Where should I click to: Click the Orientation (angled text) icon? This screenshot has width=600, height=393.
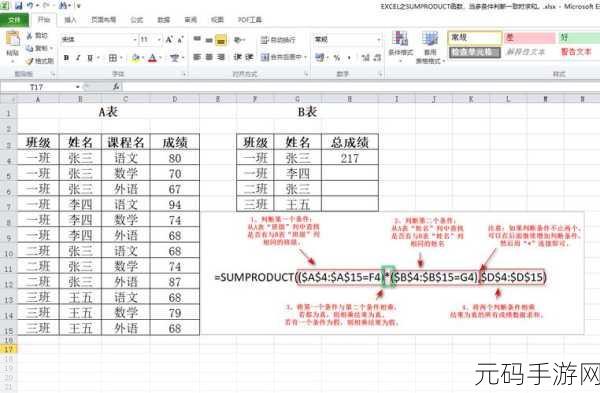tap(238, 39)
